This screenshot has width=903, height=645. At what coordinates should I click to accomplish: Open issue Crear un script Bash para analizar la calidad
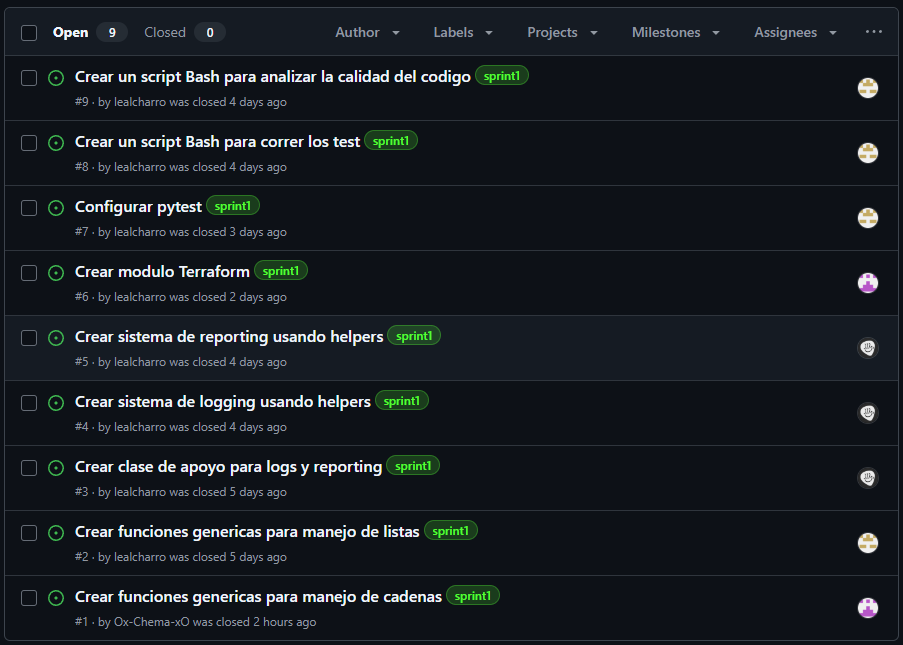[x=273, y=77]
